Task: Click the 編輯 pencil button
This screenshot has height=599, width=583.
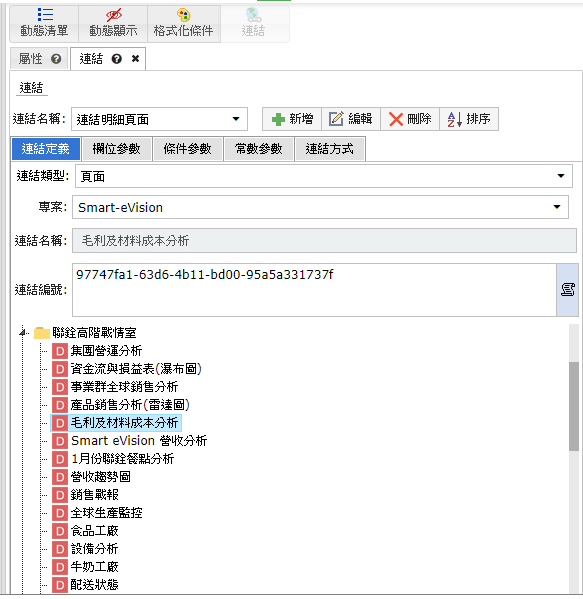Action: pyautogui.click(x=351, y=119)
